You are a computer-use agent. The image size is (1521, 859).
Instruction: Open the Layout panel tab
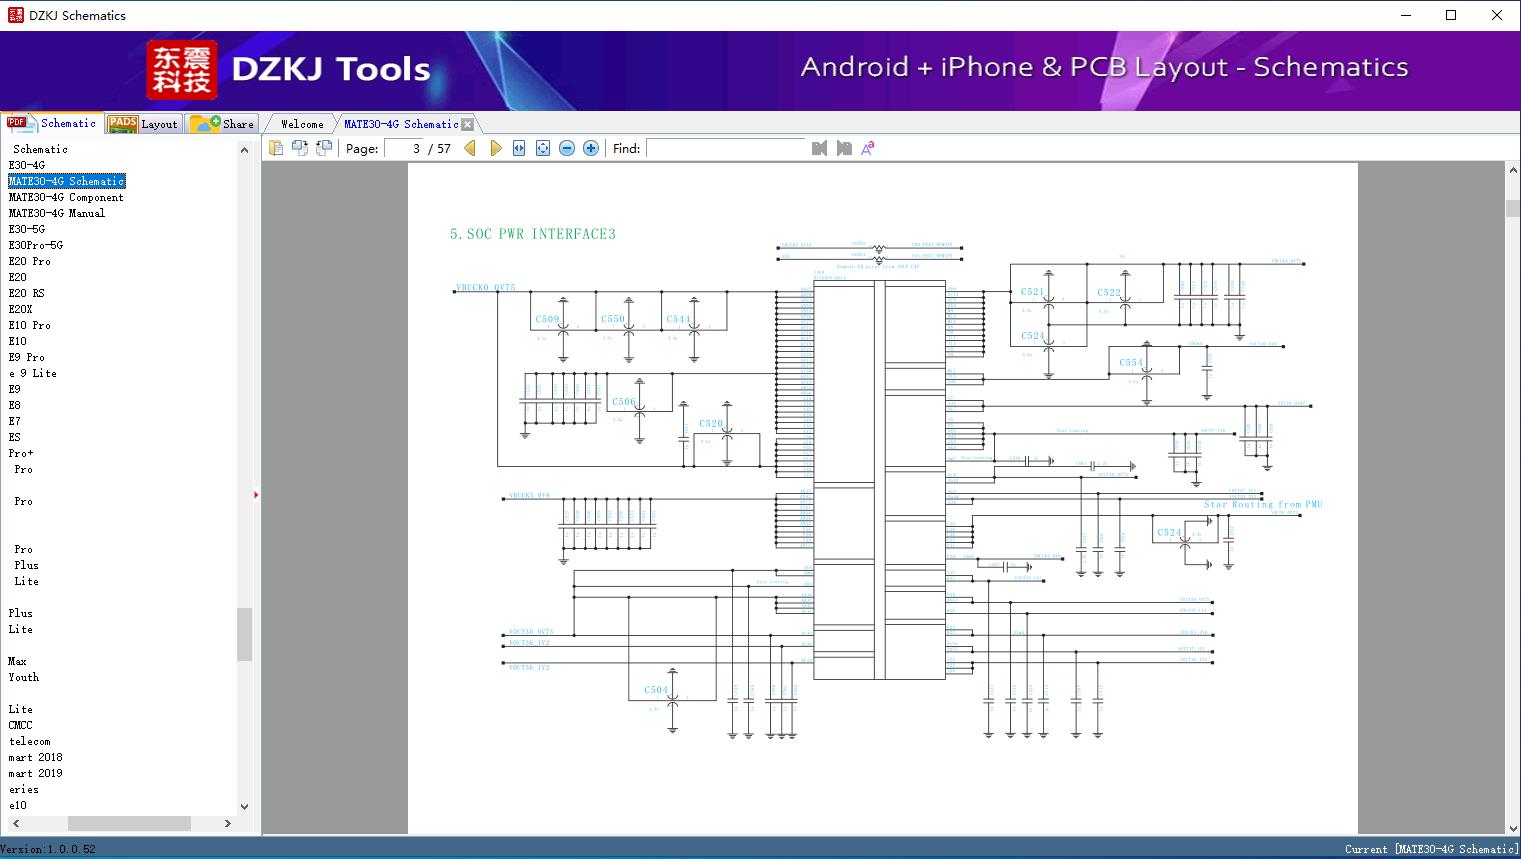(x=144, y=124)
